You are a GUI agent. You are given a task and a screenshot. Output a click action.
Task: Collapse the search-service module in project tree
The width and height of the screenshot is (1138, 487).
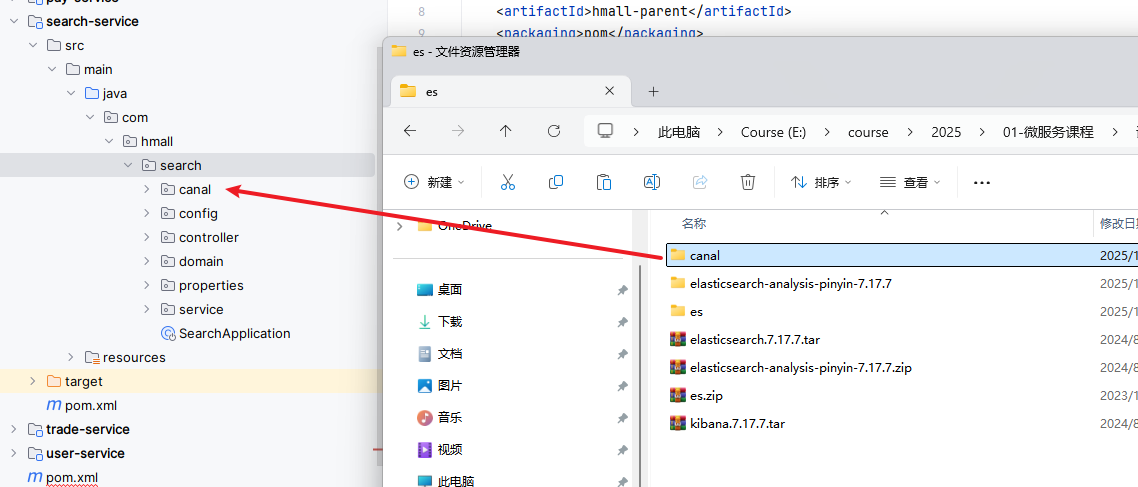[14, 22]
